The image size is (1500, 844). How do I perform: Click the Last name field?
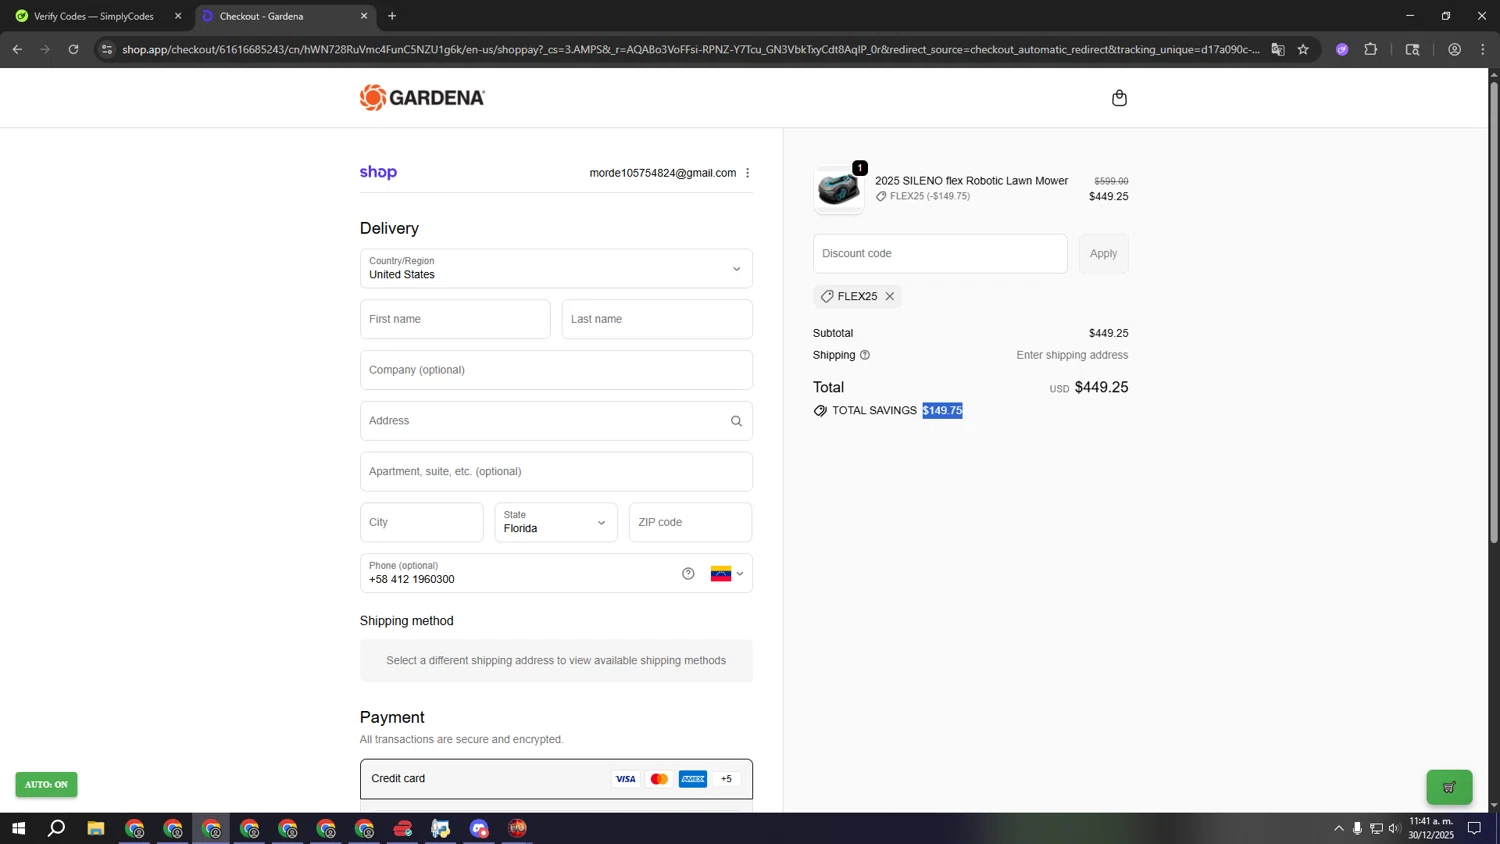tap(657, 319)
